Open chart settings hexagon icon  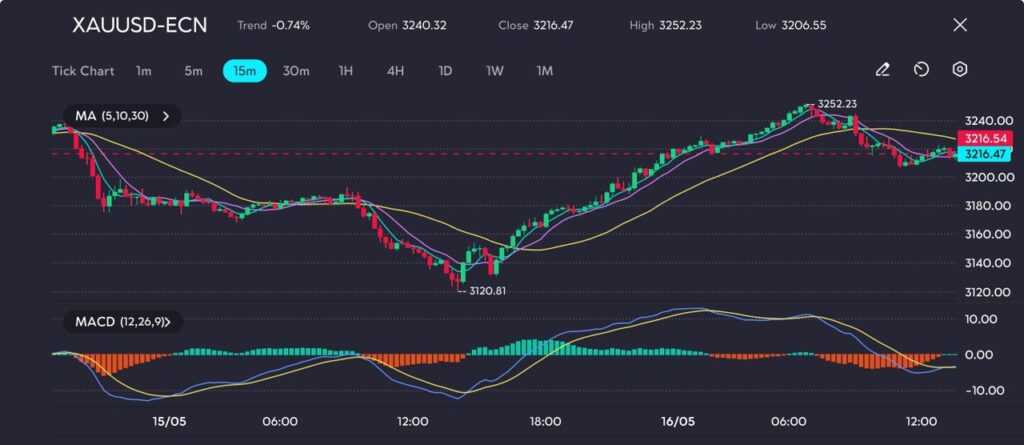click(x=959, y=70)
